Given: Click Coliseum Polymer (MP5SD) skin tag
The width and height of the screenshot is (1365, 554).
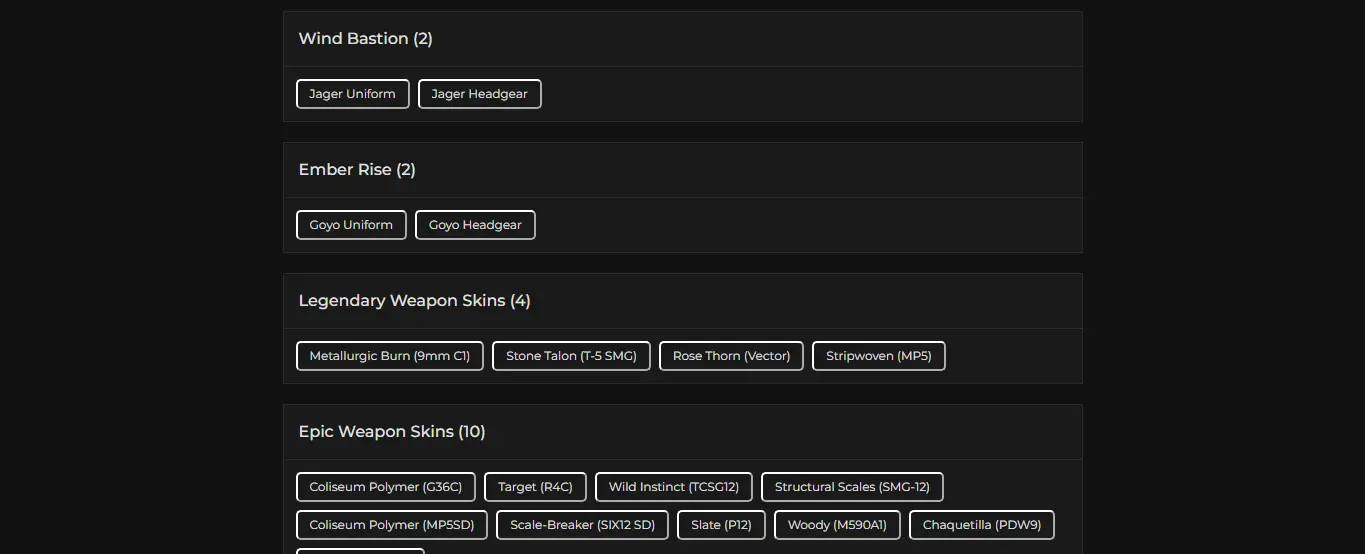Looking at the screenshot, I should coord(391,525).
